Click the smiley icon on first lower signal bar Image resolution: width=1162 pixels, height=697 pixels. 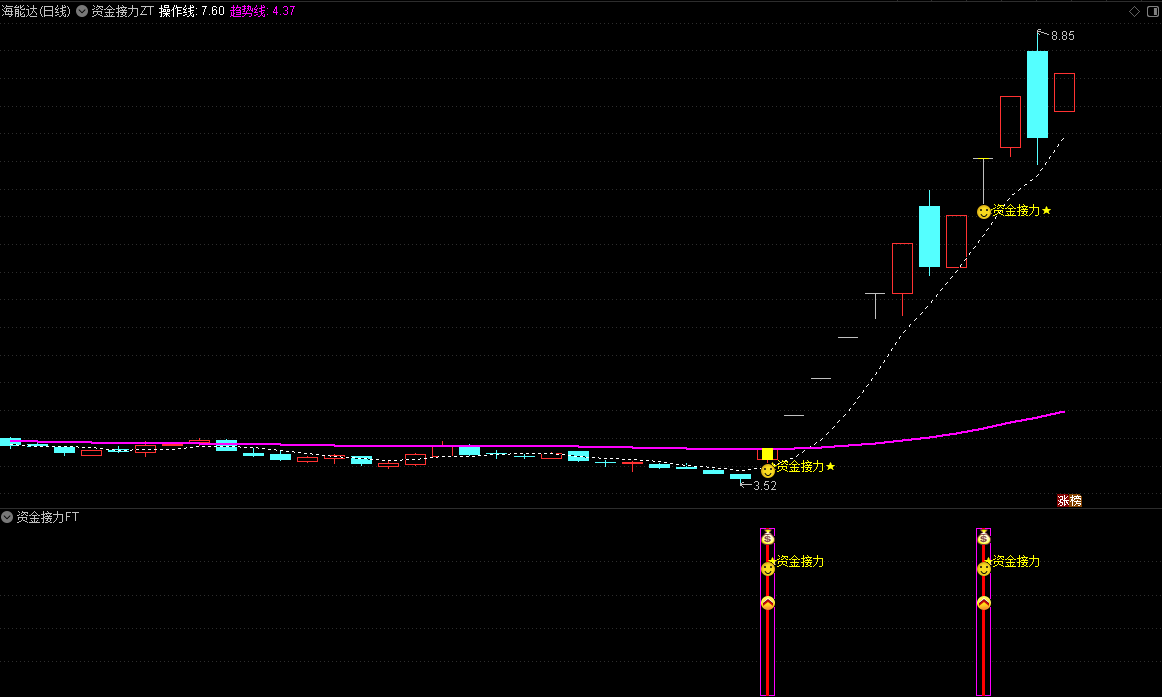pyautogui.click(x=768, y=569)
